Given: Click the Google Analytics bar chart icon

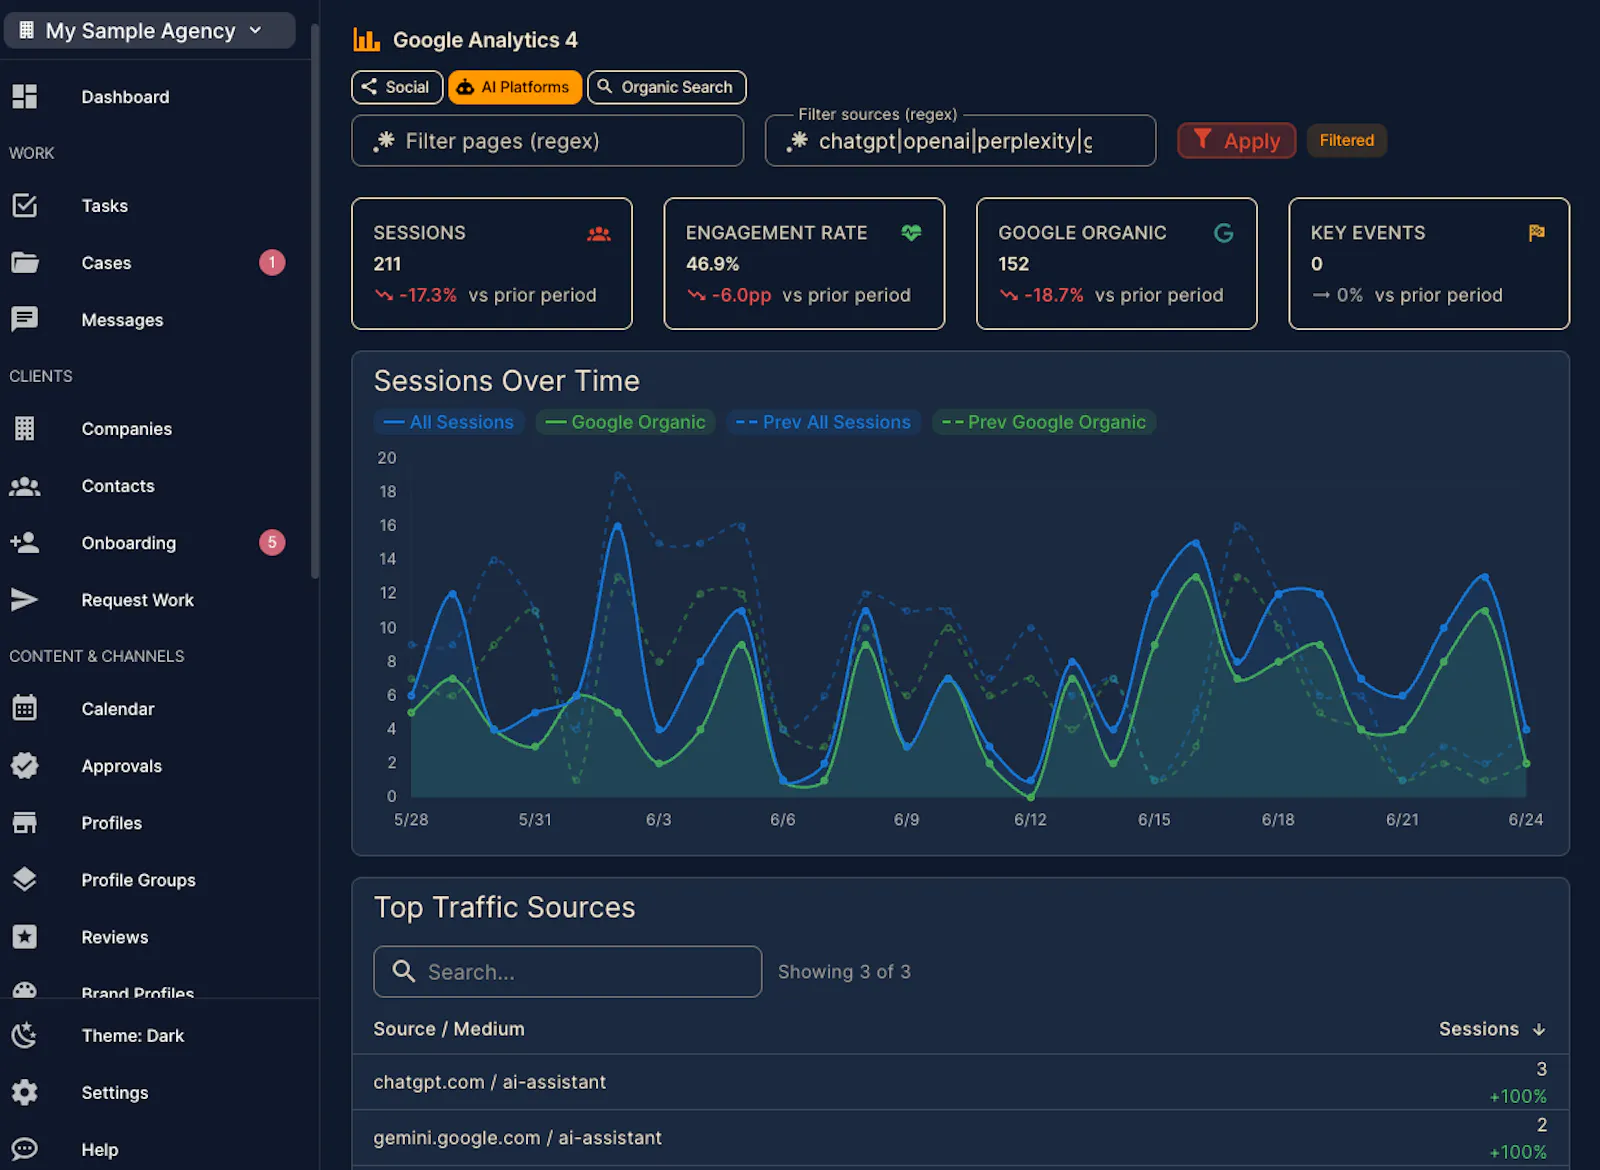Looking at the screenshot, I should click(366, 39).
